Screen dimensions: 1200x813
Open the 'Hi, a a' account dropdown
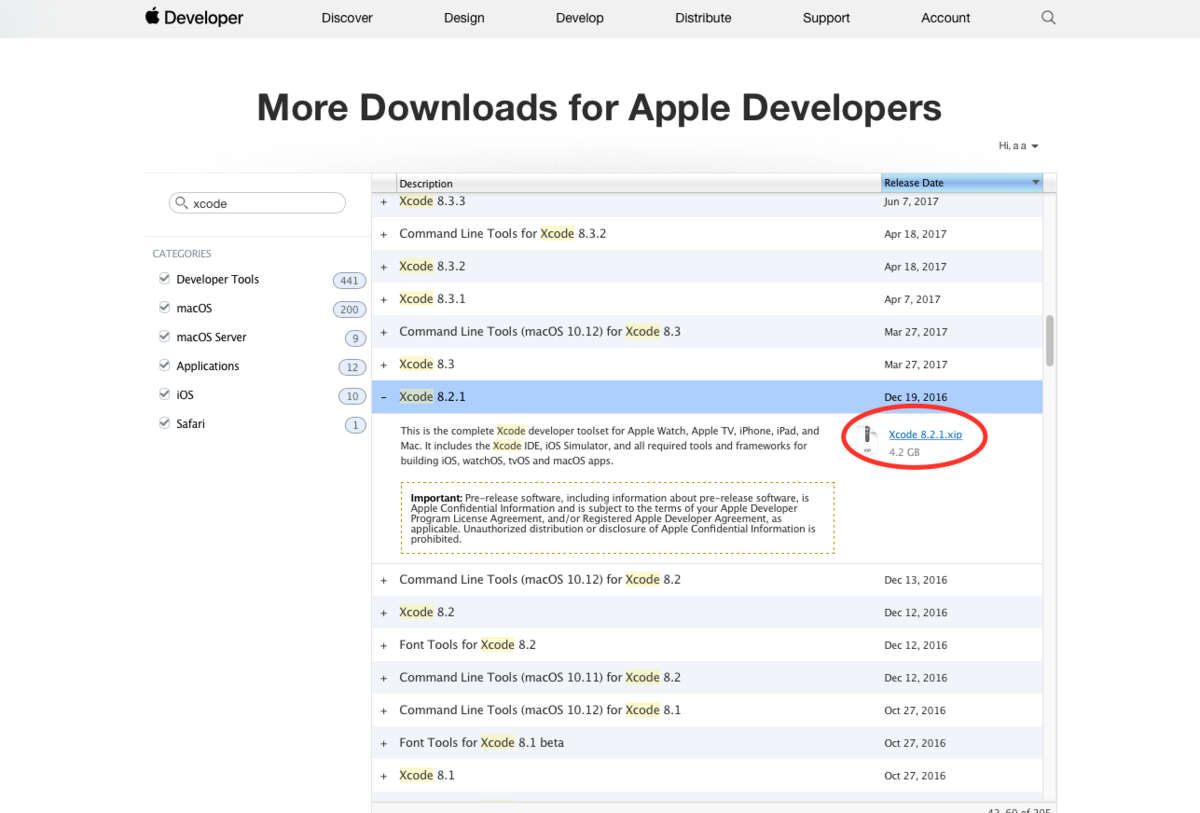click(1018, 146)
